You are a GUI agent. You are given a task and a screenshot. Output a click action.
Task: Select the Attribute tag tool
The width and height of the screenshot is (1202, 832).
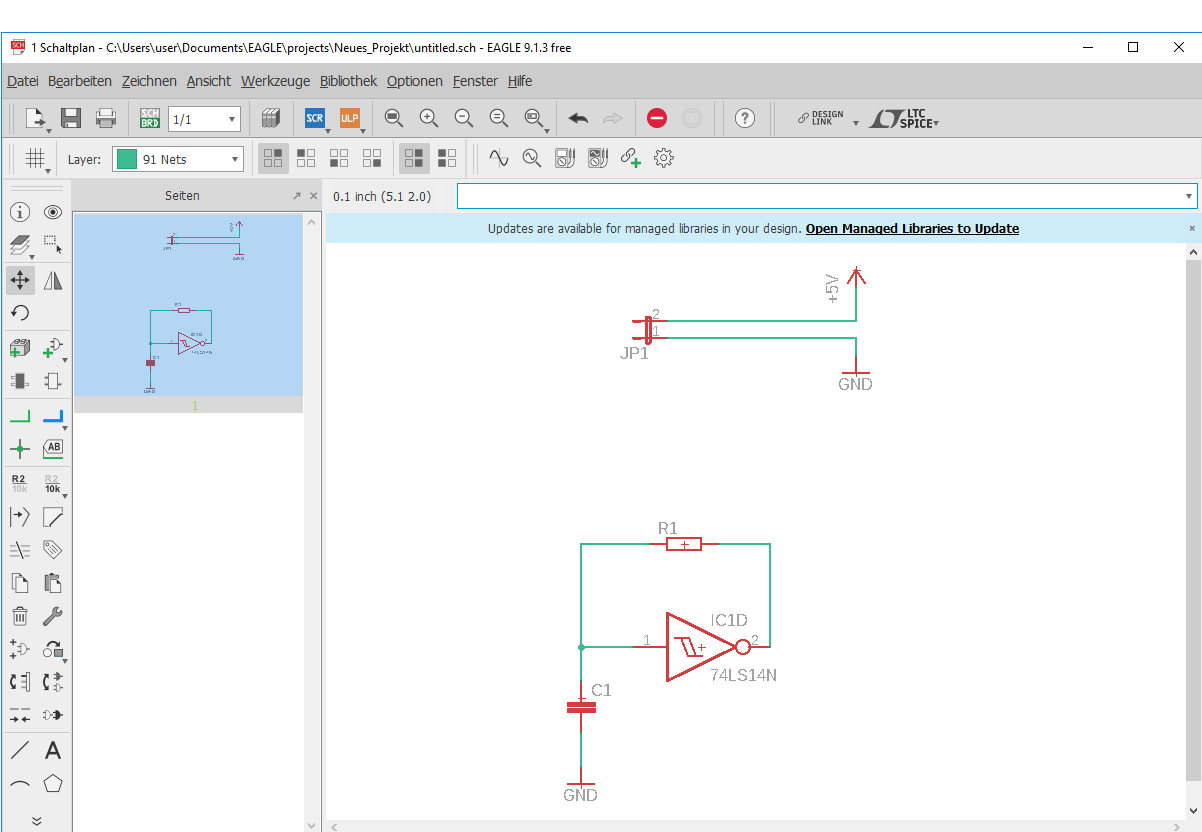53,550
